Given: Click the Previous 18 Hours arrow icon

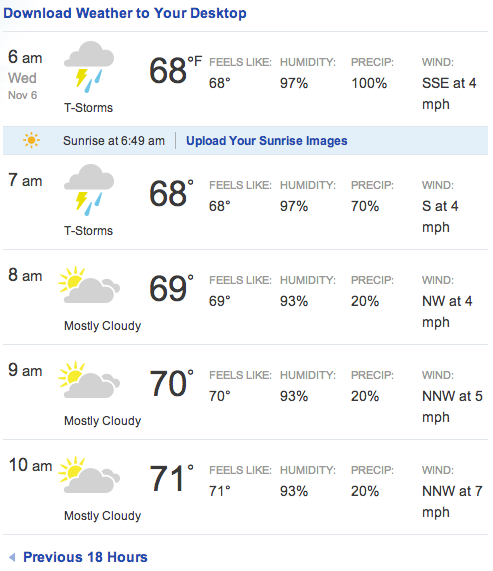Looking at the screenshot, I should [12, 557].
